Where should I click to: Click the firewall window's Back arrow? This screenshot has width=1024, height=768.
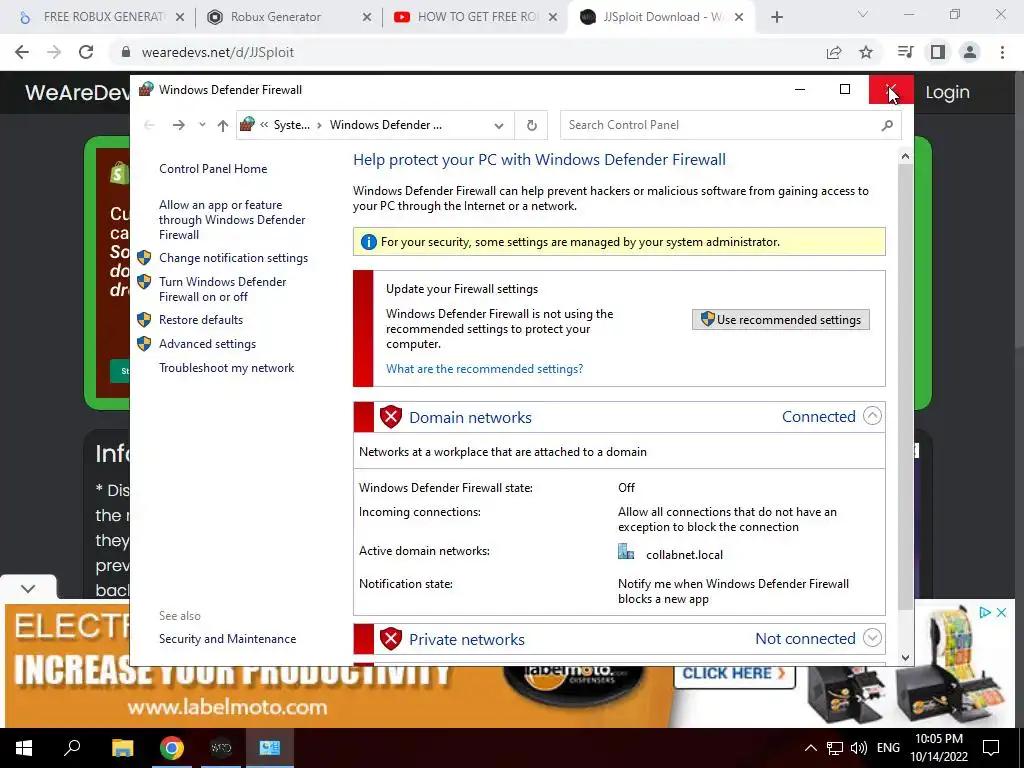click(x=149, y=125)
